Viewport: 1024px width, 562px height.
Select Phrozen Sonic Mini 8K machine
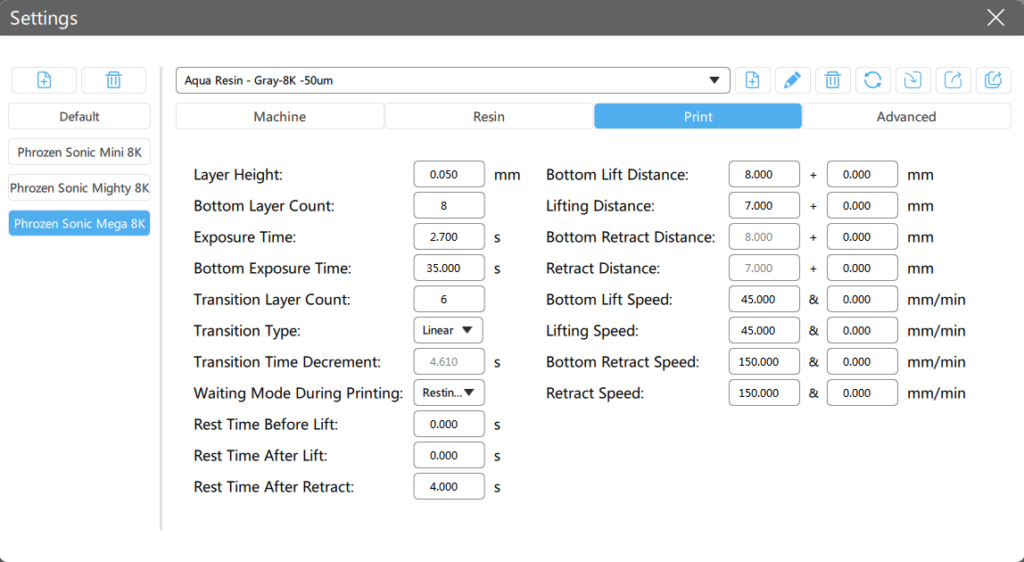[80, 152]
